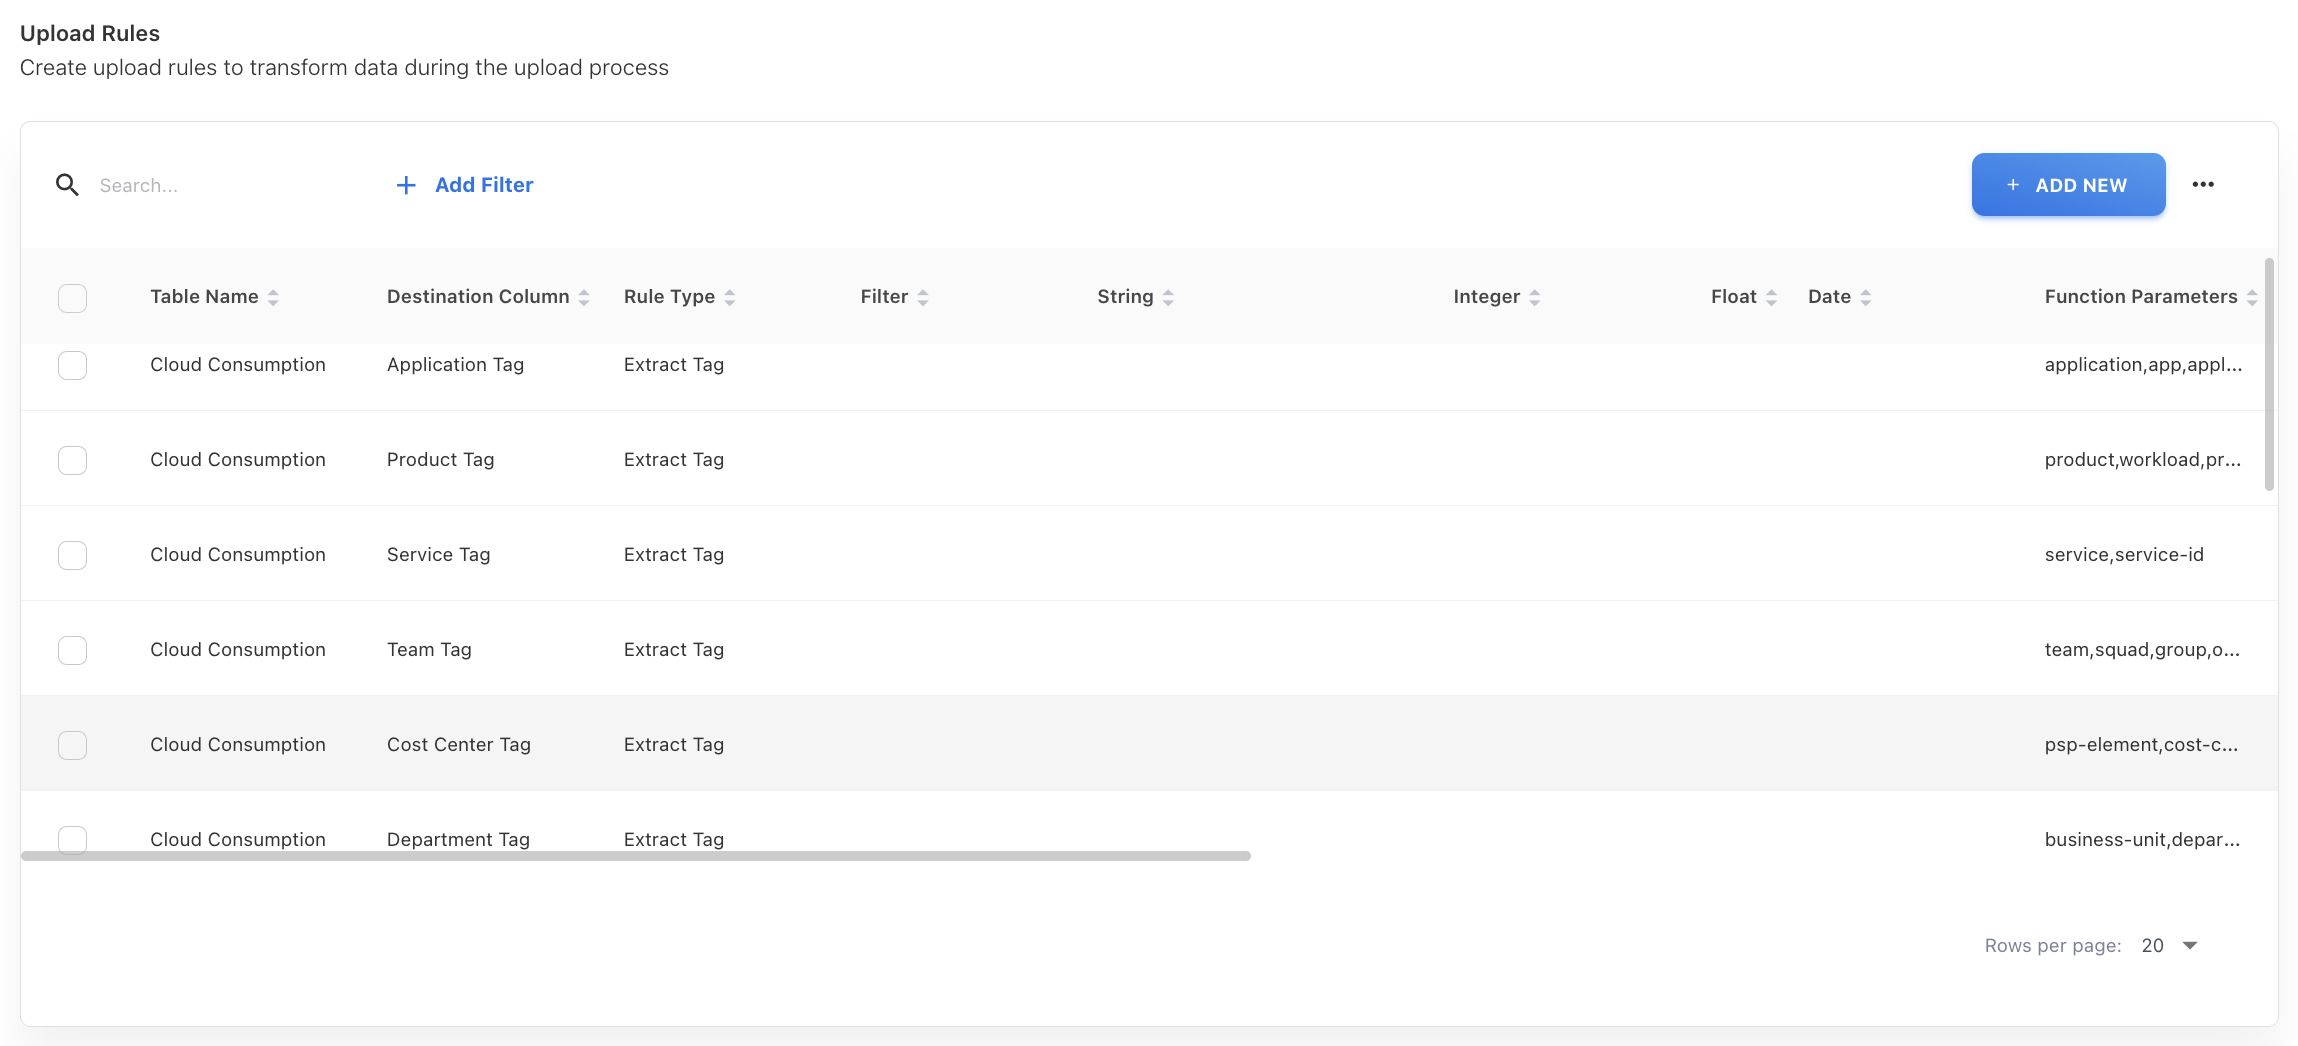Click the horizontal table scrollbar

pos(636,856)
